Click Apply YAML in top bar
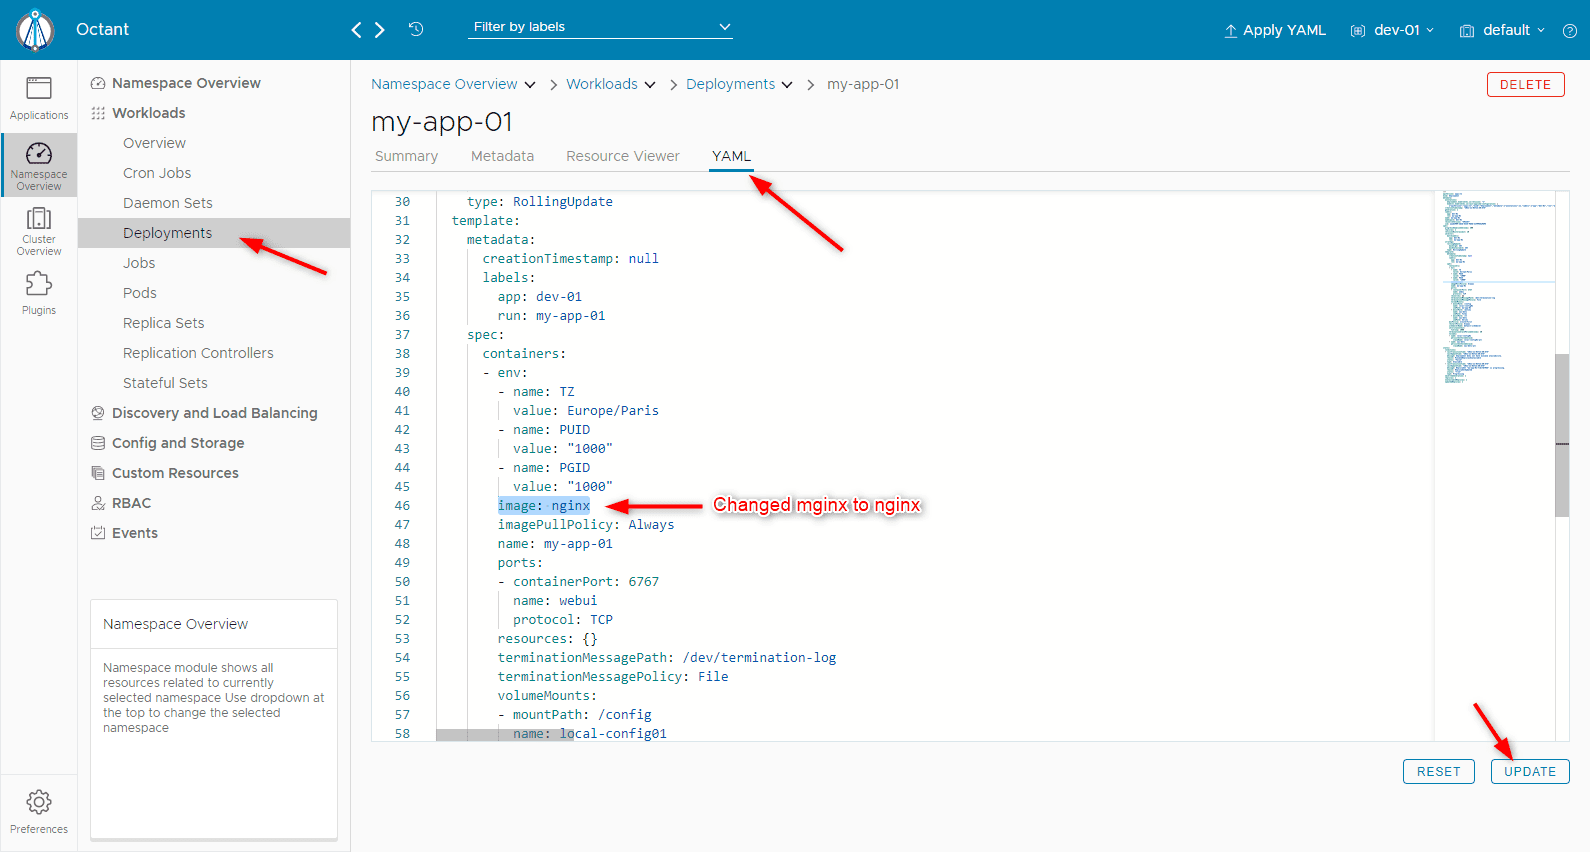Screen dimensions: 1590x852 [1275, 30]
